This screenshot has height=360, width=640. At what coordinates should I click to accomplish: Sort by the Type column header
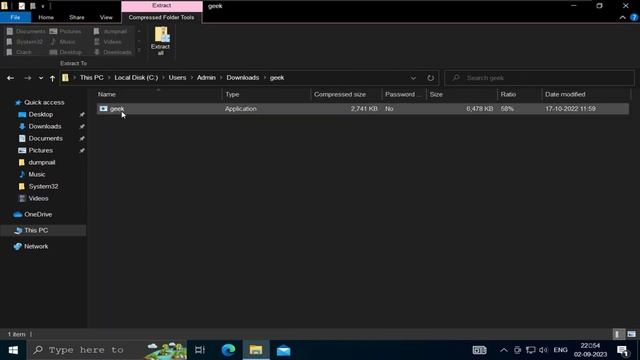[x=267, y=94]
